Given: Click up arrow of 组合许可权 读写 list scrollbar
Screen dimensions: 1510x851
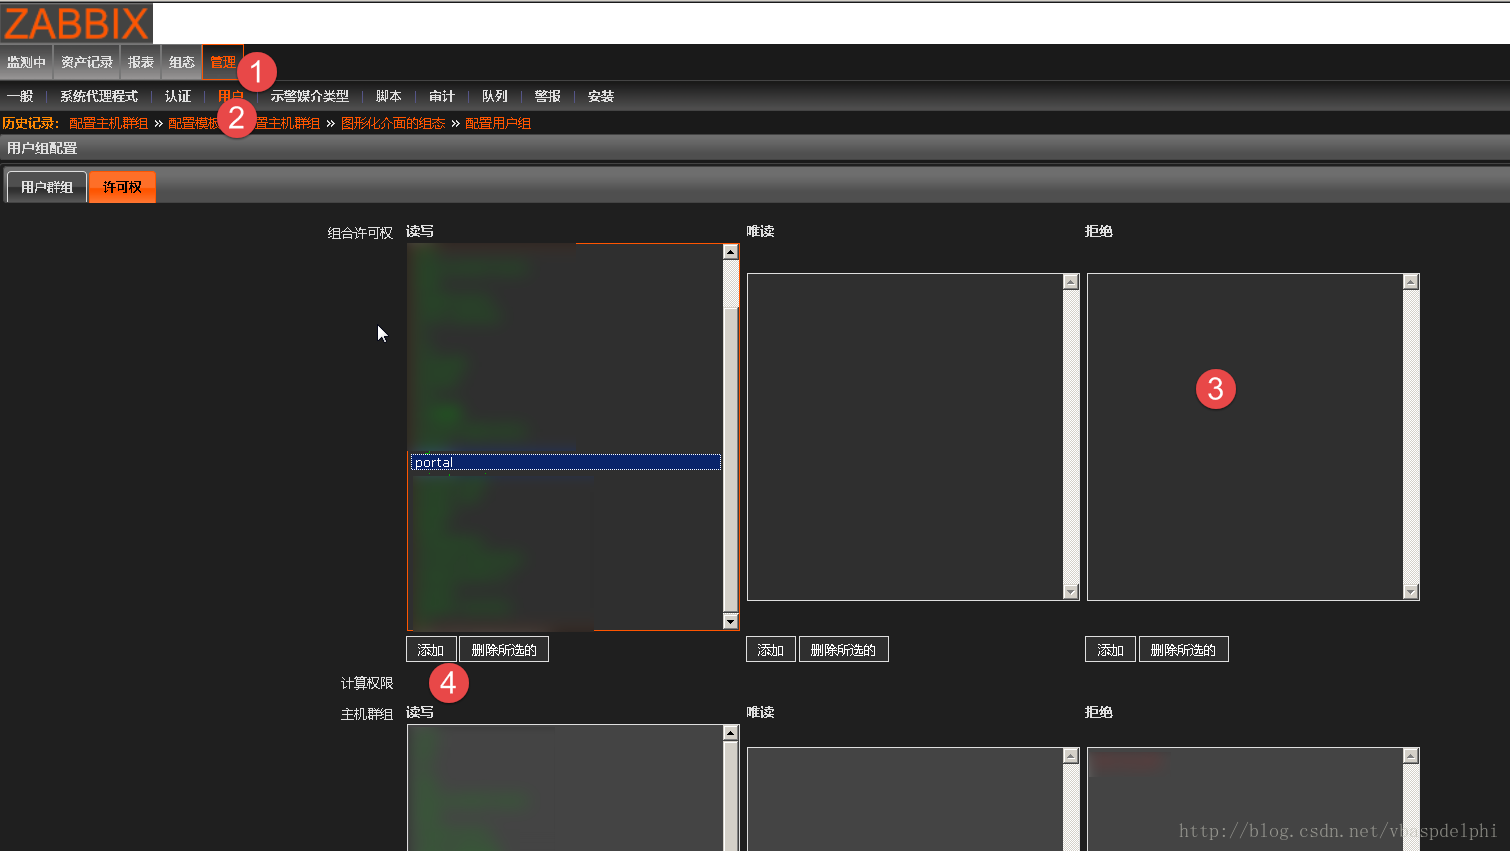Looking at the screenshot, I should click(731, 252).
